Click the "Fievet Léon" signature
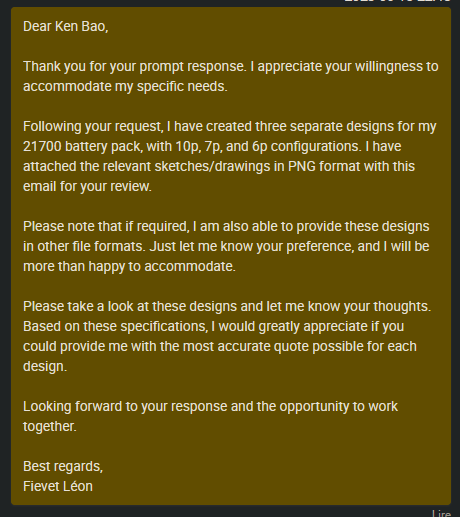460x517 pixels. (58, 487)
